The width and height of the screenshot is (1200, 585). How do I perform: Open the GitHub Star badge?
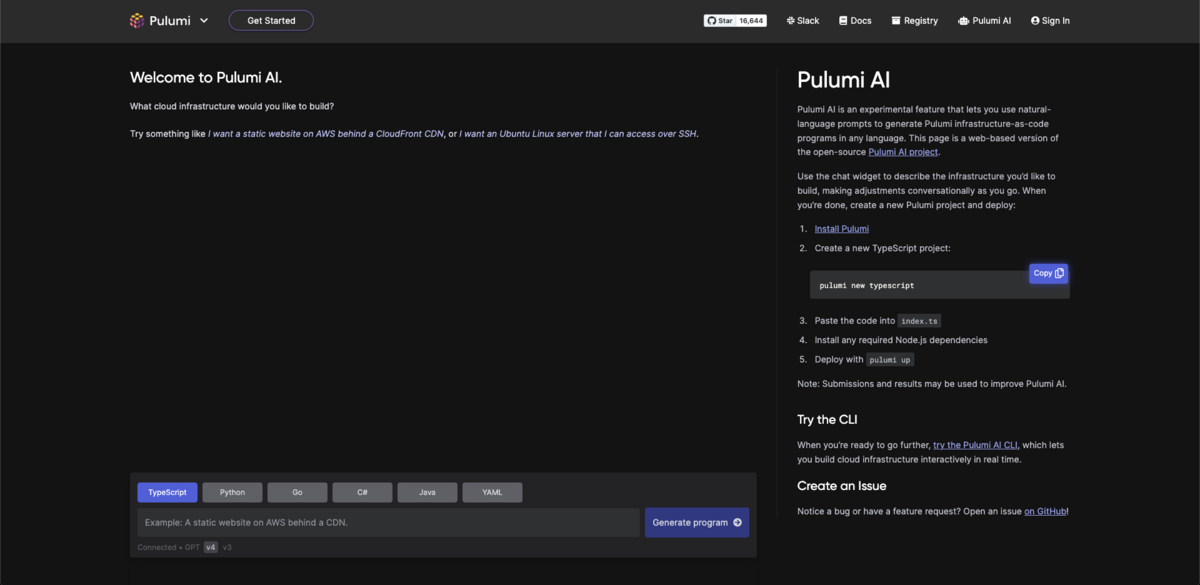tap(720, 20)
